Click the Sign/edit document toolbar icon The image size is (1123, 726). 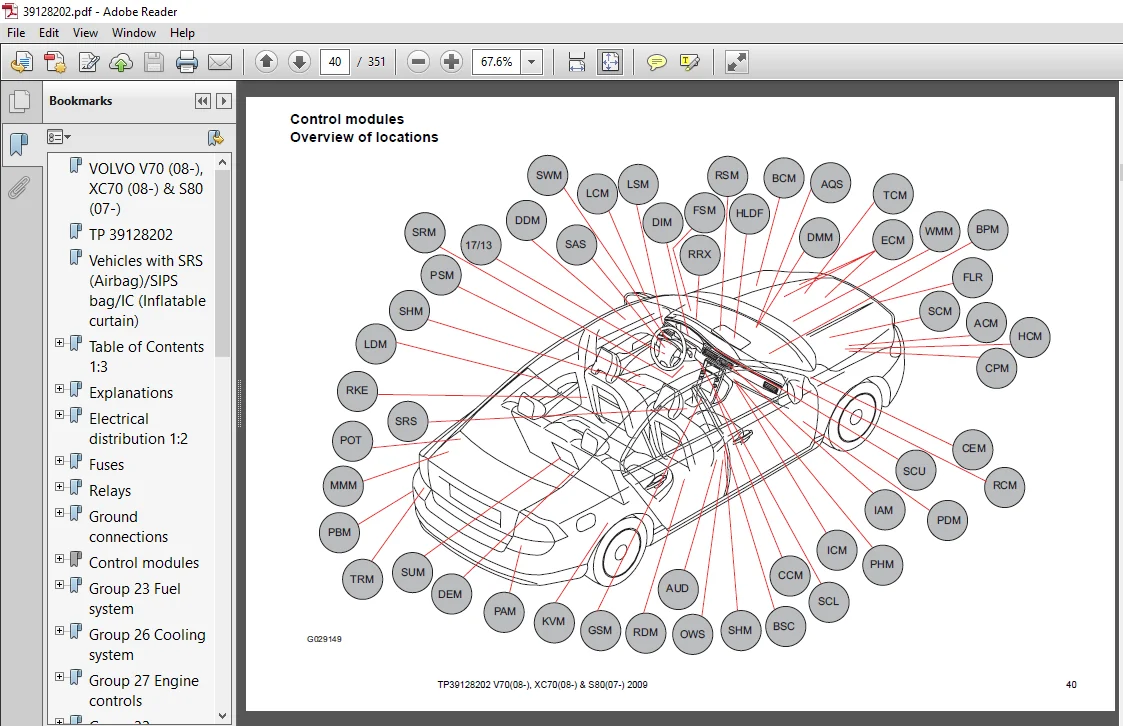(89, 62)
